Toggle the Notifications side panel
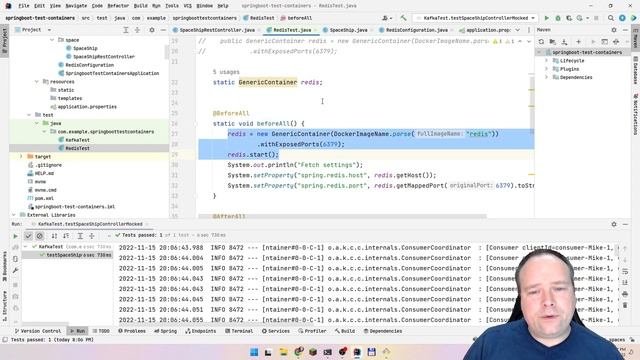This screenshot has height=360, width=640. click(636, 114)
